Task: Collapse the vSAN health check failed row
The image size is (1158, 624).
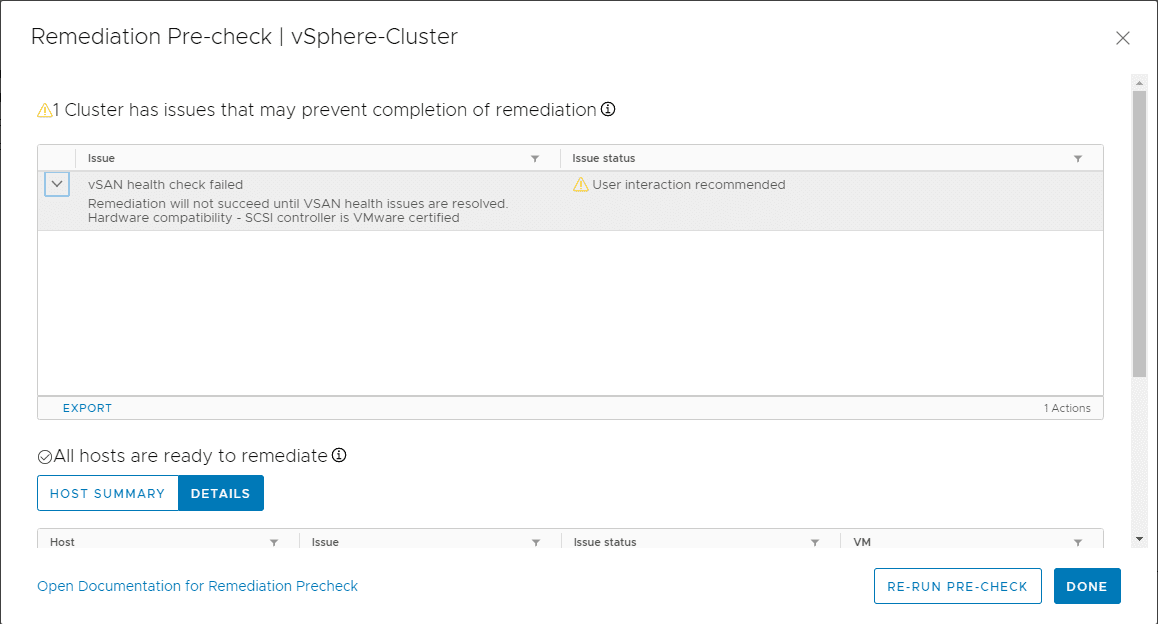Action: tap(57, 185)
